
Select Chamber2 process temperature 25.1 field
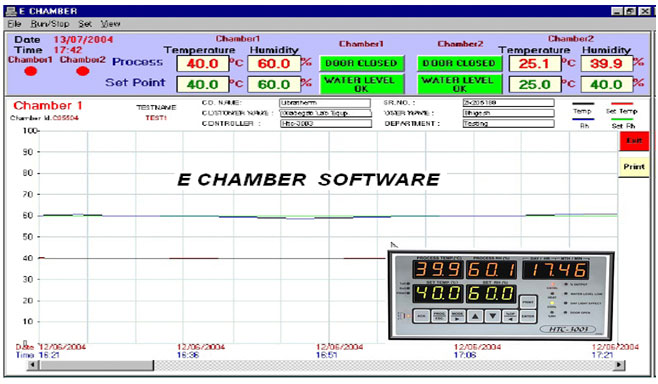click(x=535, y=64)
